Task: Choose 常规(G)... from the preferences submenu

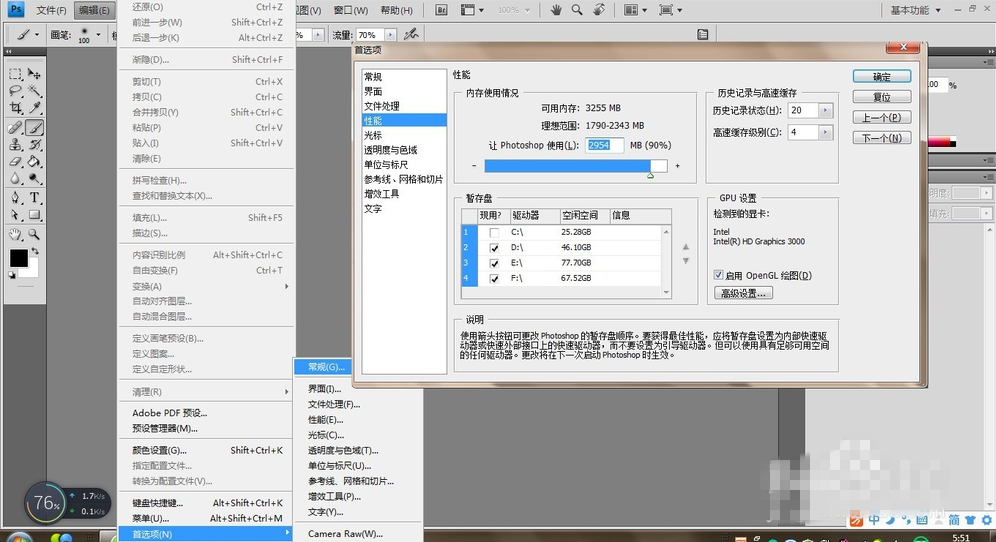Action: [x=325, y=367]
